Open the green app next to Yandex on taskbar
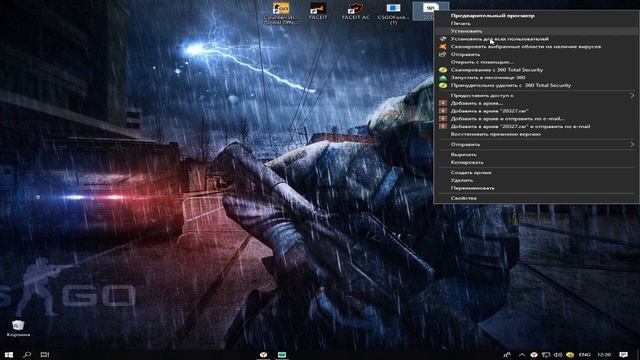Image resolution: width=640 pixels, height=360 pixels. pos(282,355)
